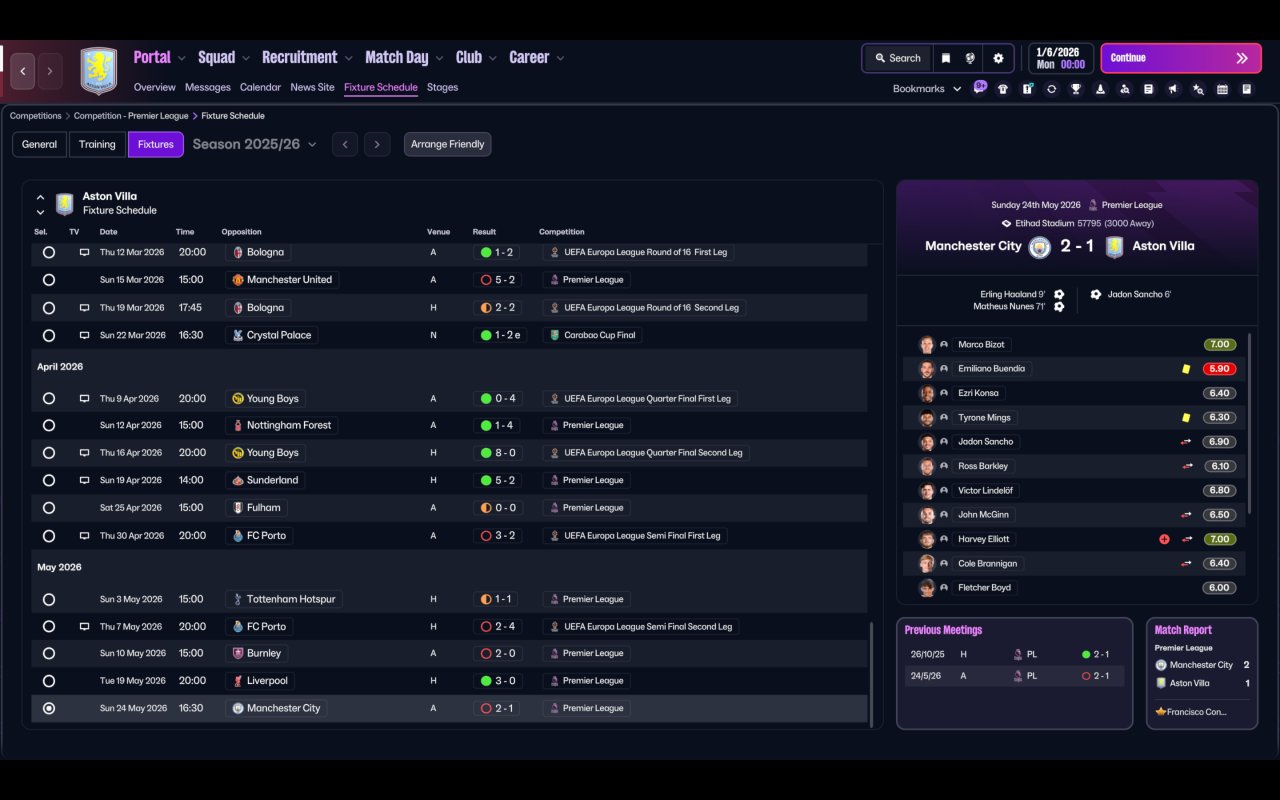Click the date and time display 1/6/2026
This screenshot has height=800, width=1280.
click(1060, 58)
